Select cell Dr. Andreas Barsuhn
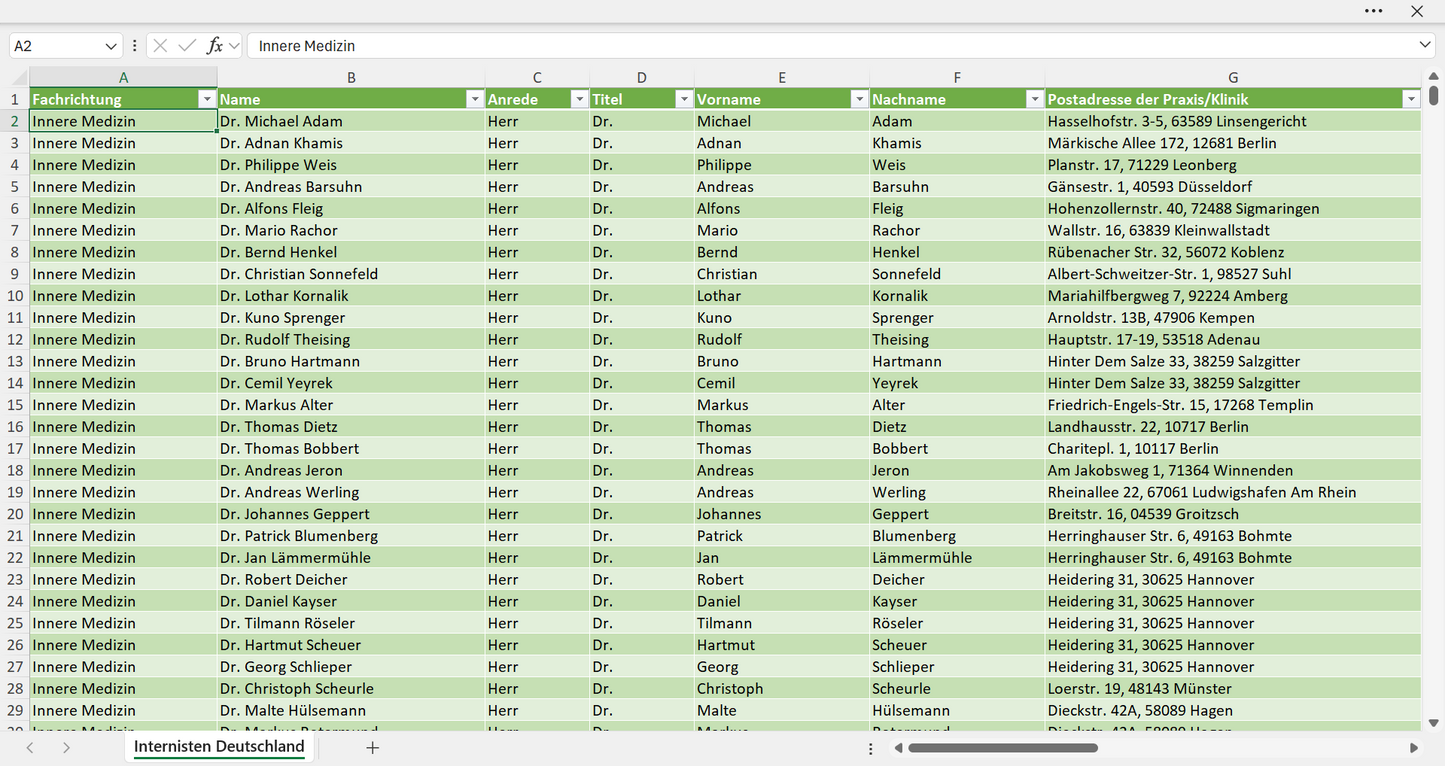 coord(351,187)
